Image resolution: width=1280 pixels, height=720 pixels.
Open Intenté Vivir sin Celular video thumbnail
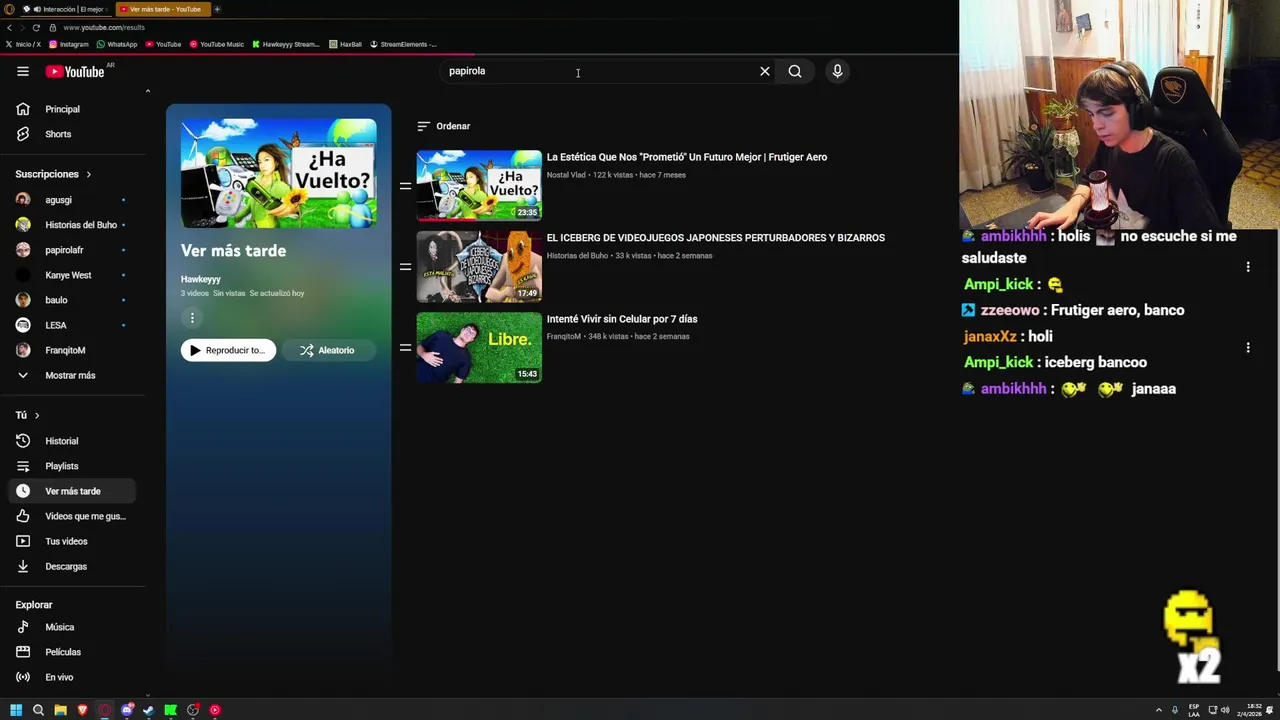(479, 347)
